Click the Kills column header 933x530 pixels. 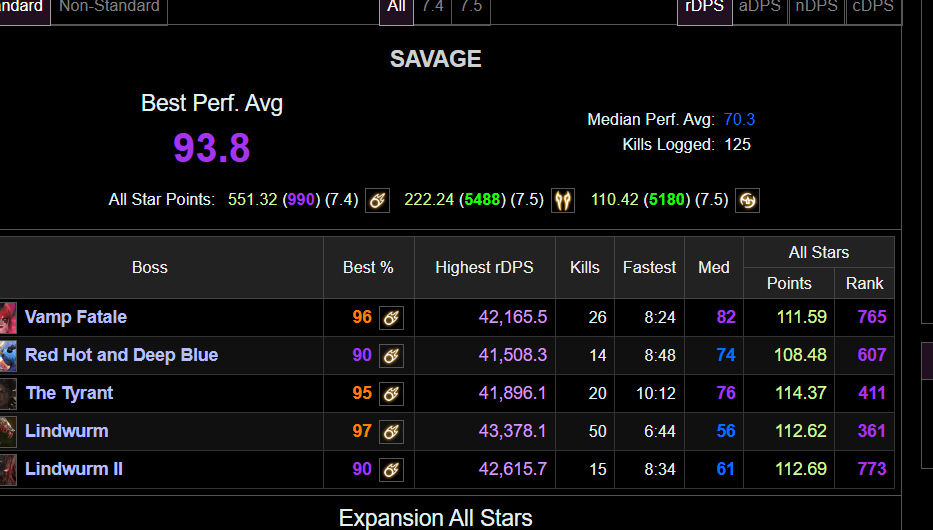click(x=585, y=268)
